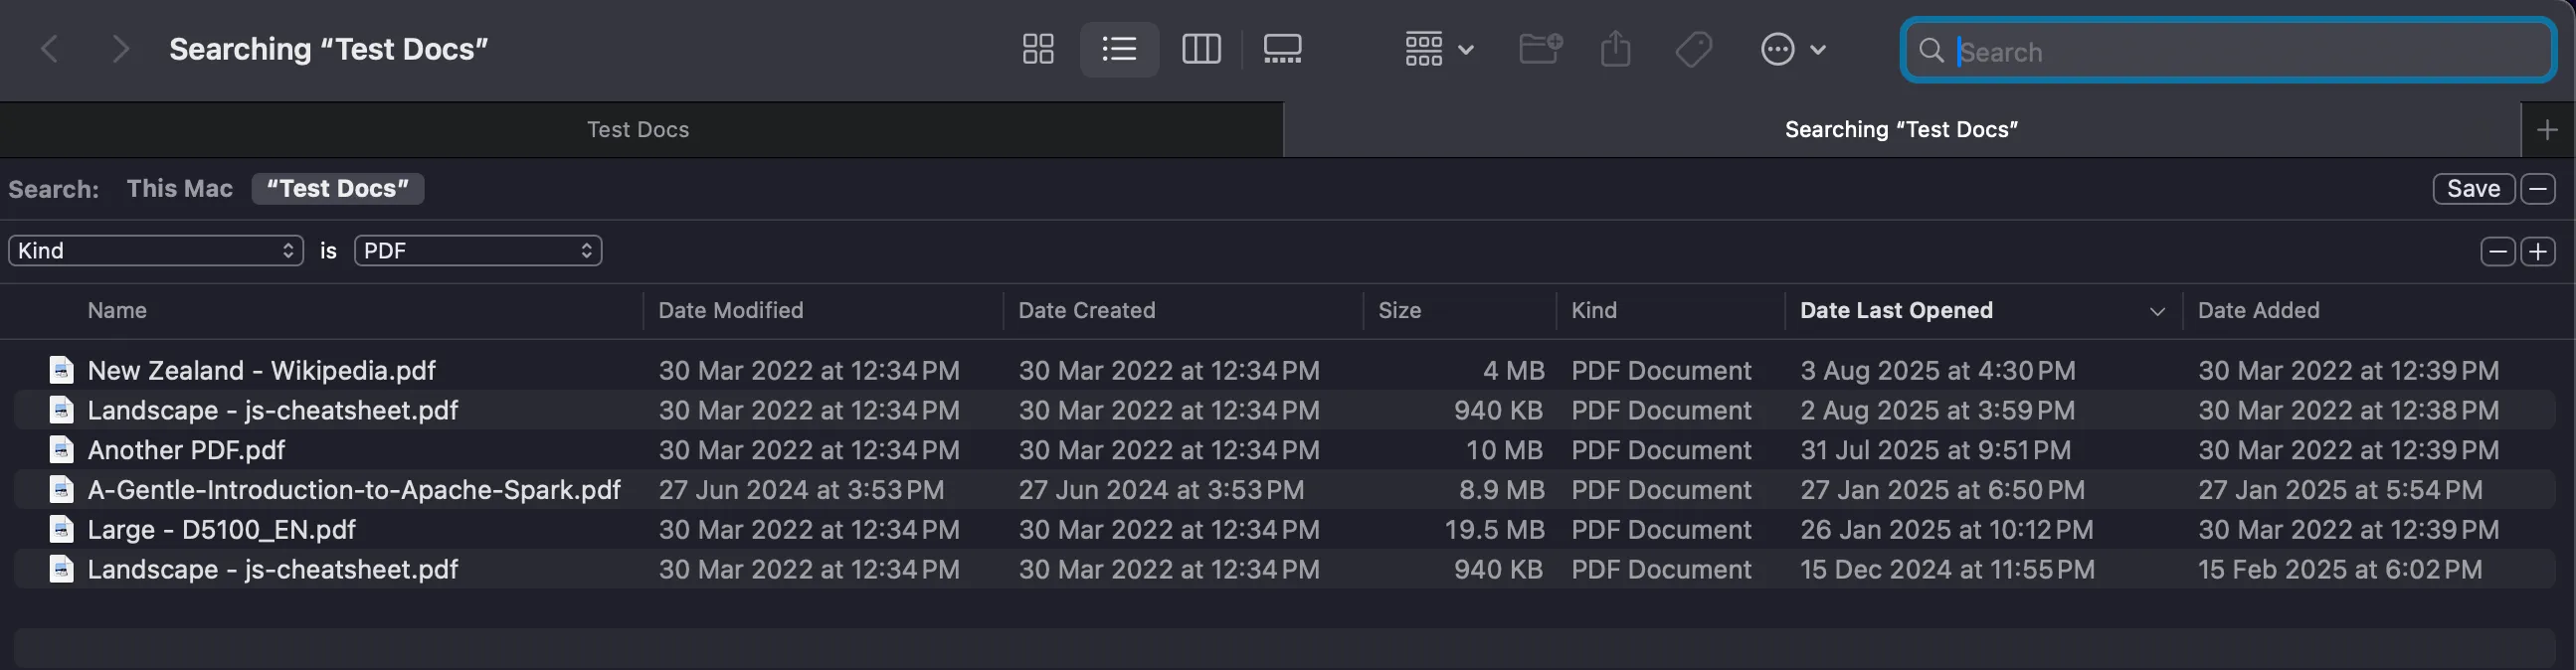The image size is (2576, 670).
Task: Click the Share toolbar icon
Action: (1615, 48)
